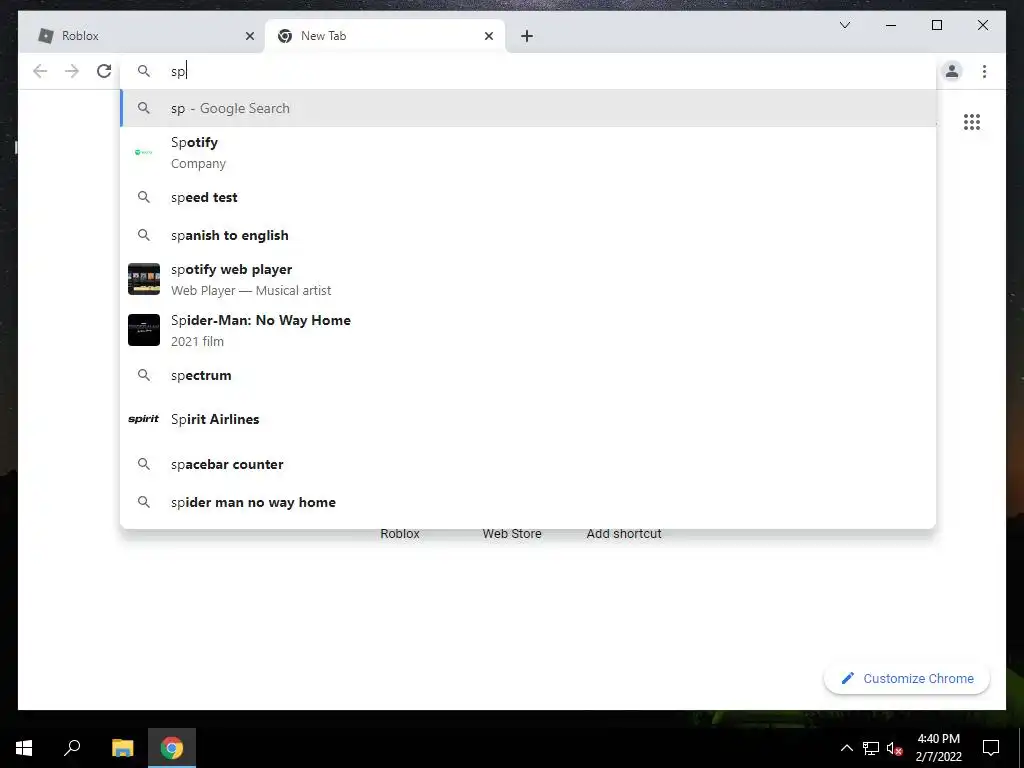1024x768 pixels.
Task: Click the magnifier icon in address bar
Action: (144, 71)
